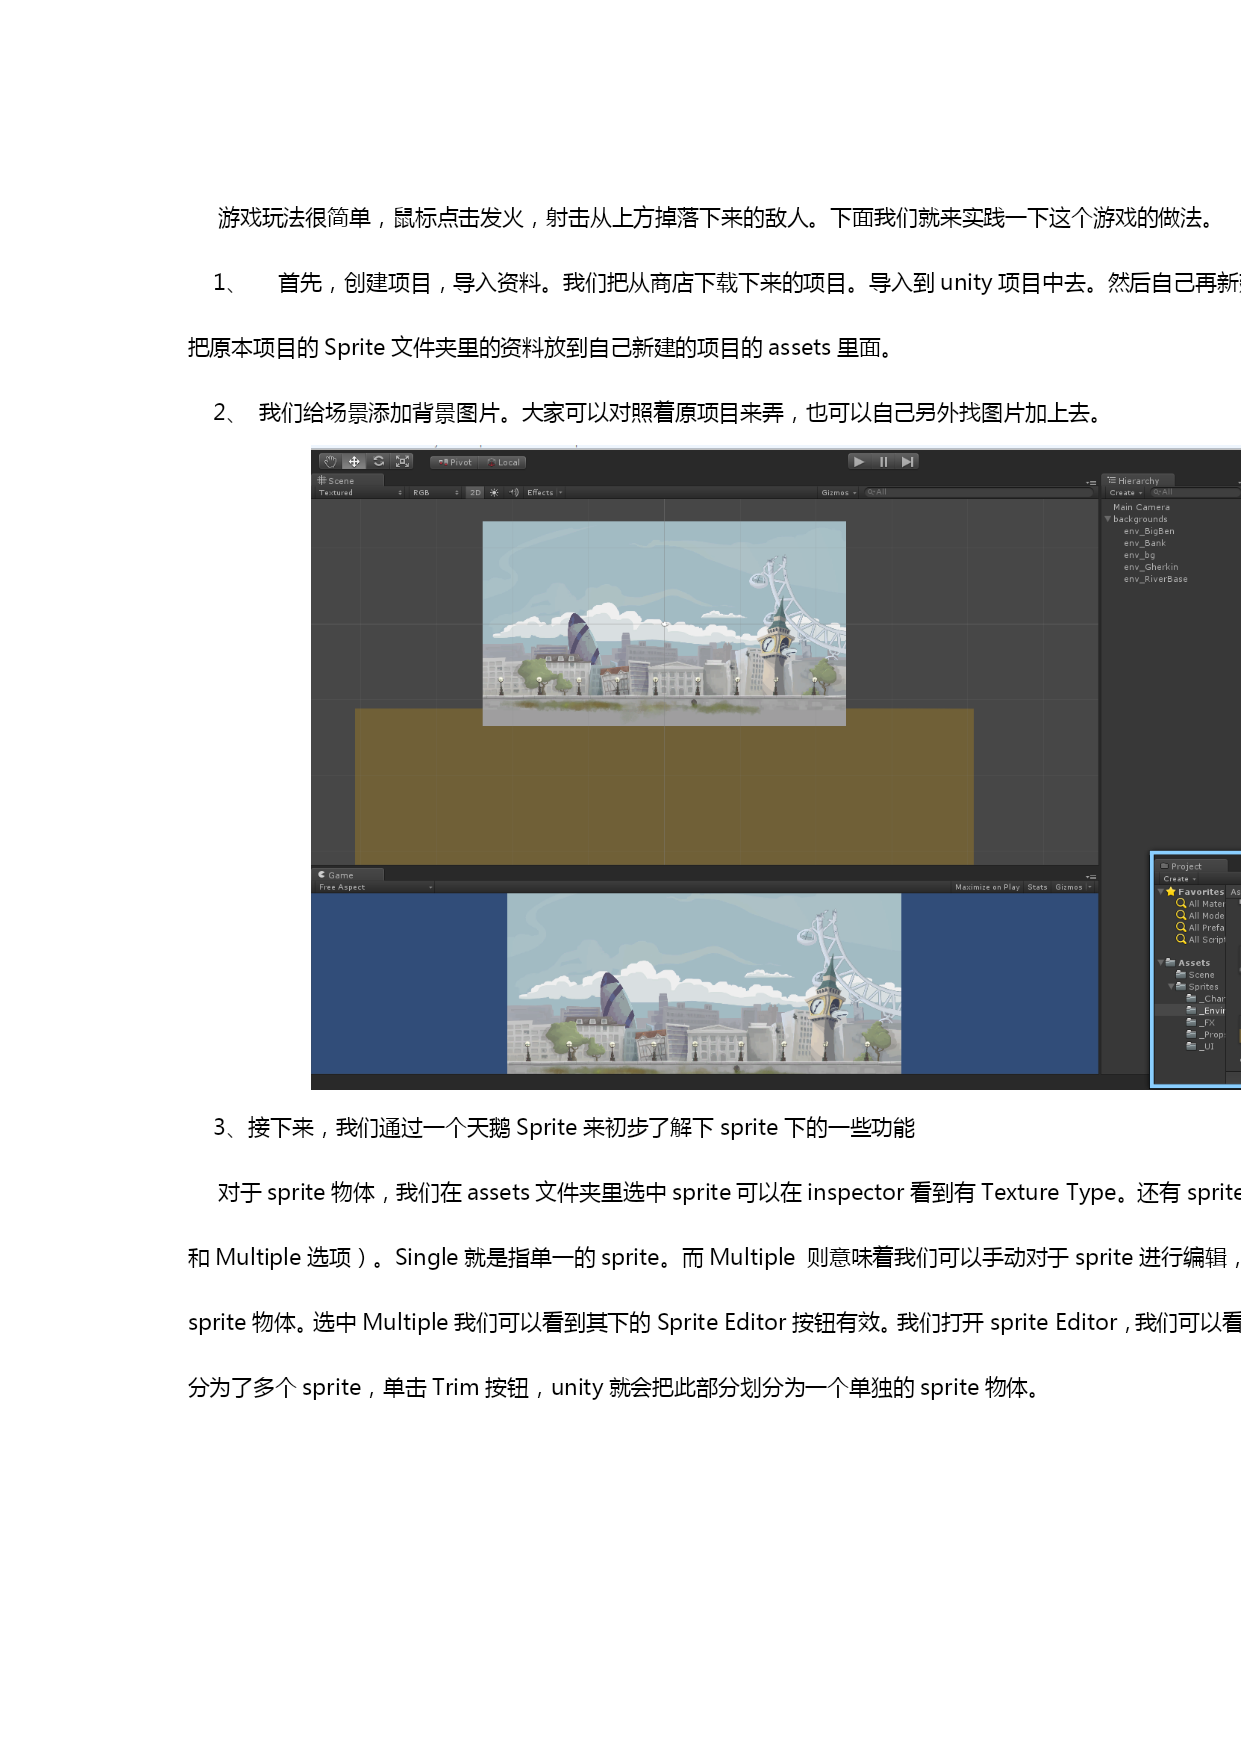Collapse the Favorites group in Project
Screen dimensions: 1241x1754
tap(1161, 892)
